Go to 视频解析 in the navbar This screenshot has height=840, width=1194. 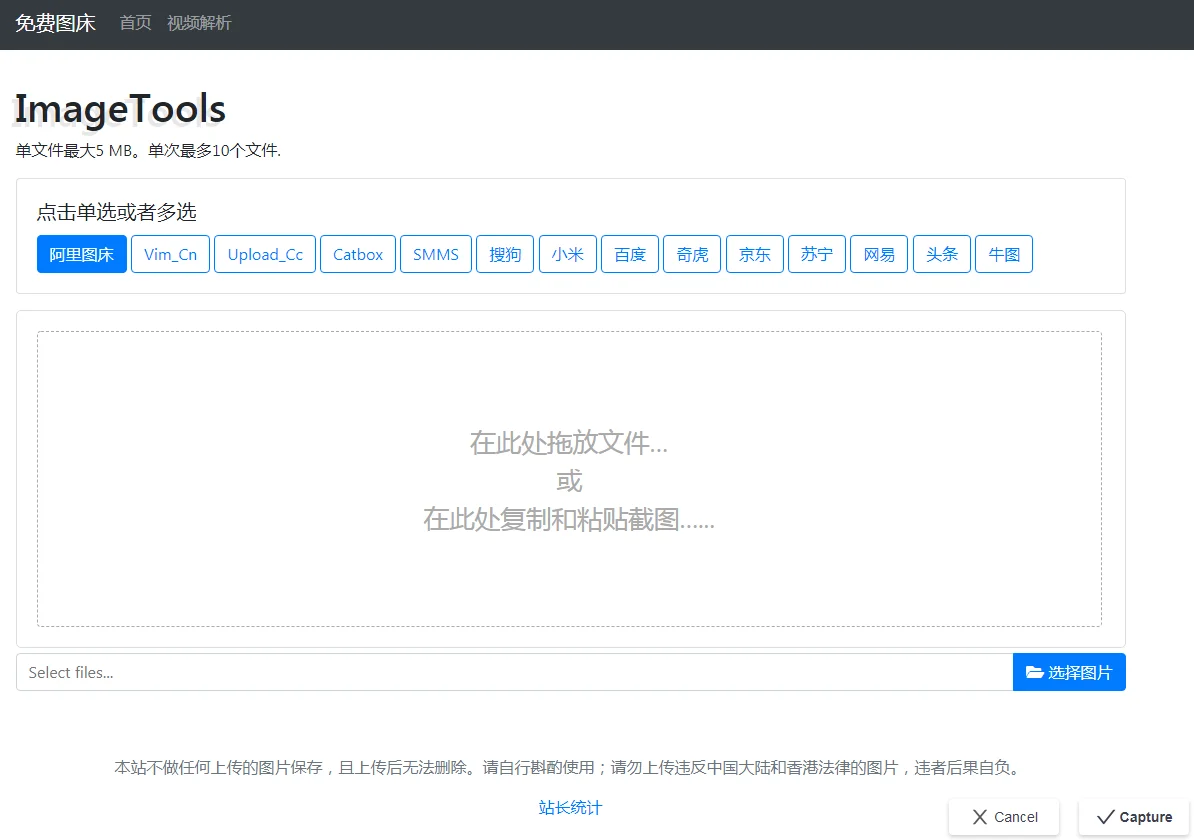pyautogui.click(x=199, y=24)
